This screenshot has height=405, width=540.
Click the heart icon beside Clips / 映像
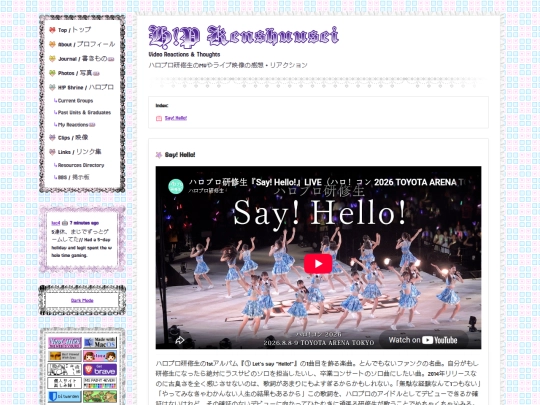click(52, 138)
